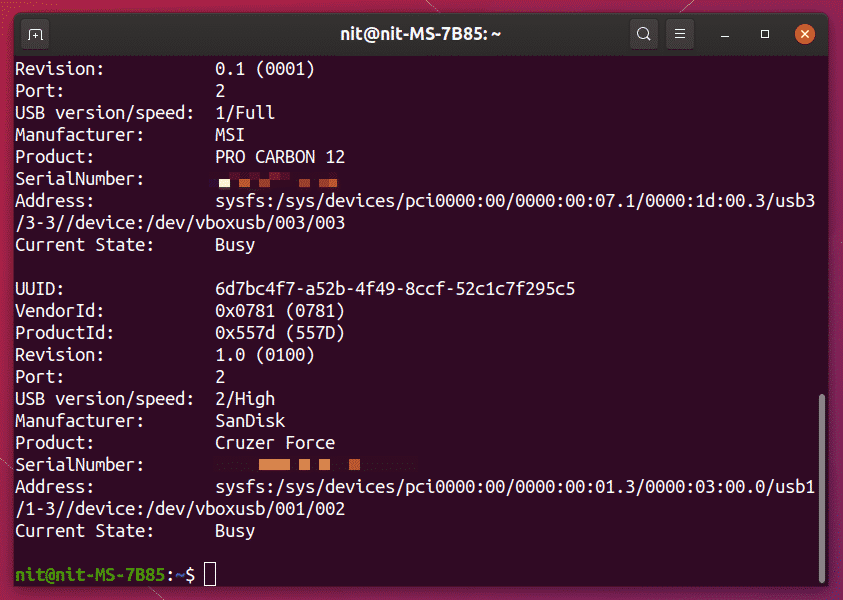This screenshot has height=600, width=843.
Task: Click the command prompt cursor
Action: tap(210, 574)
